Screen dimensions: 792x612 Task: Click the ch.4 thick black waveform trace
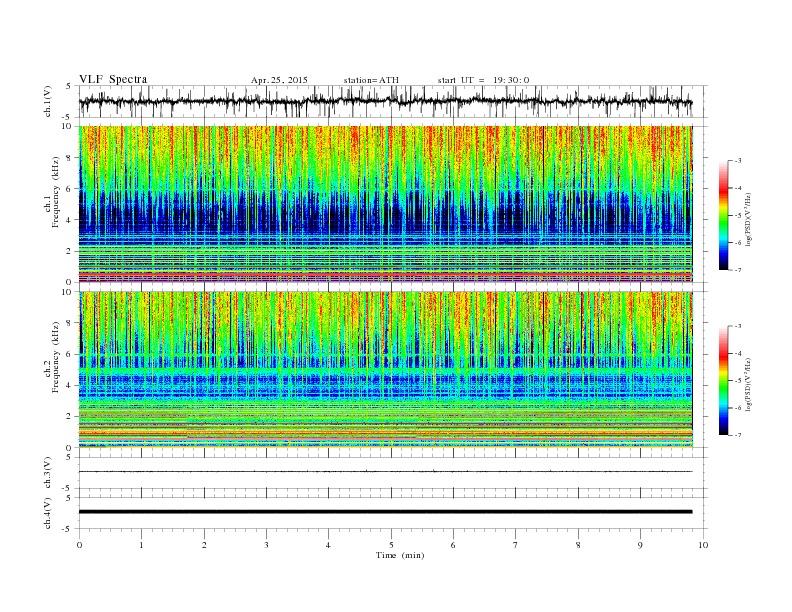(x=385, y=512)
